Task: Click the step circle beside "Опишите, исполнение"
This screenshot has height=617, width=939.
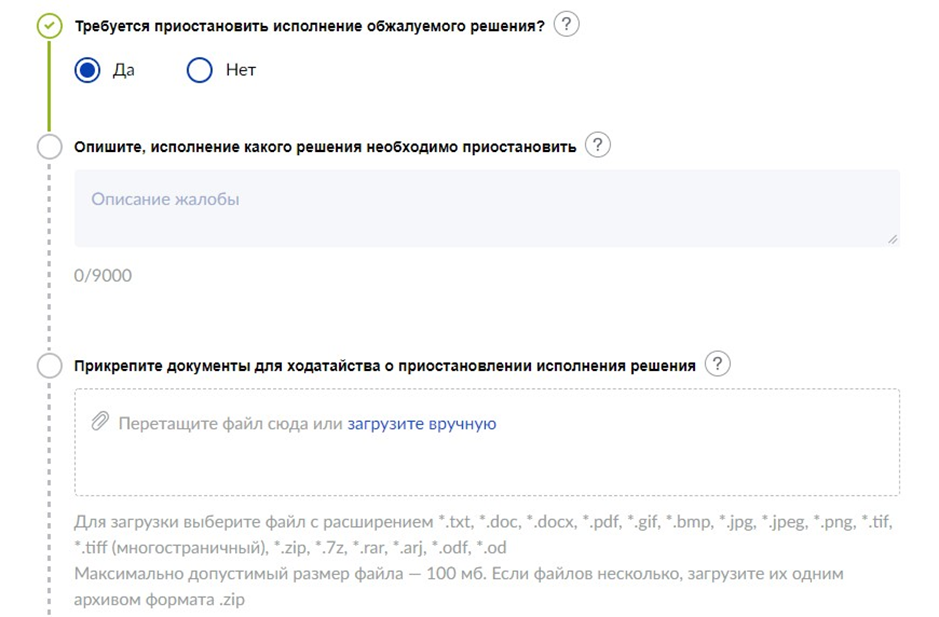Action: pyautogui.click(x=49, y=147)
